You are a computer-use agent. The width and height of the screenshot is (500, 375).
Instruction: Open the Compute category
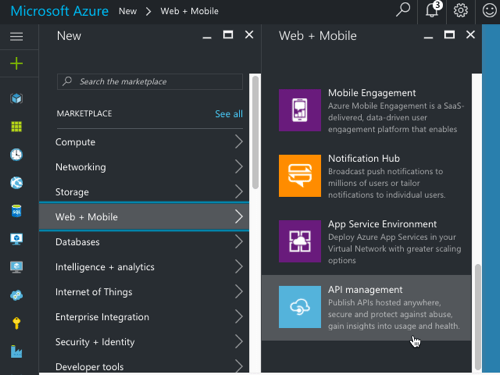point(144,142)
